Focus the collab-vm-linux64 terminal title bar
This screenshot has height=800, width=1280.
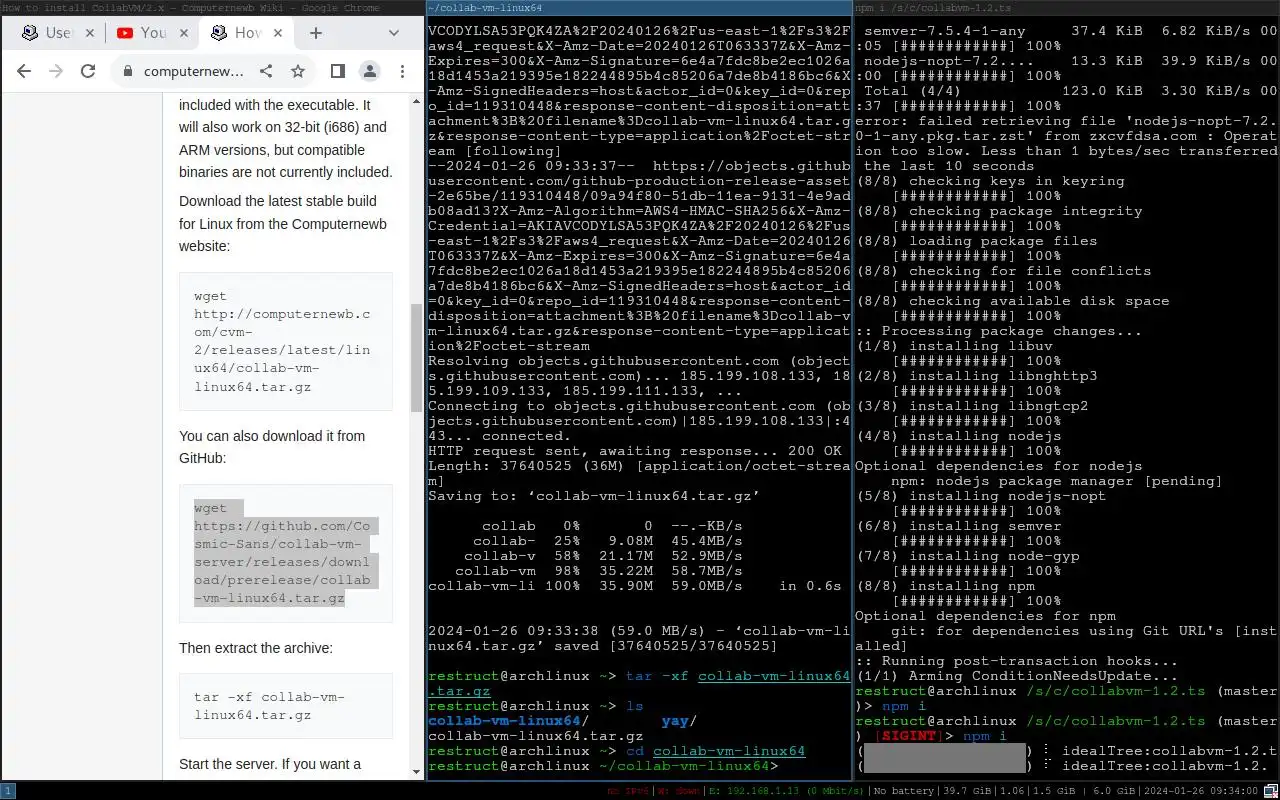tap(639, 8)
